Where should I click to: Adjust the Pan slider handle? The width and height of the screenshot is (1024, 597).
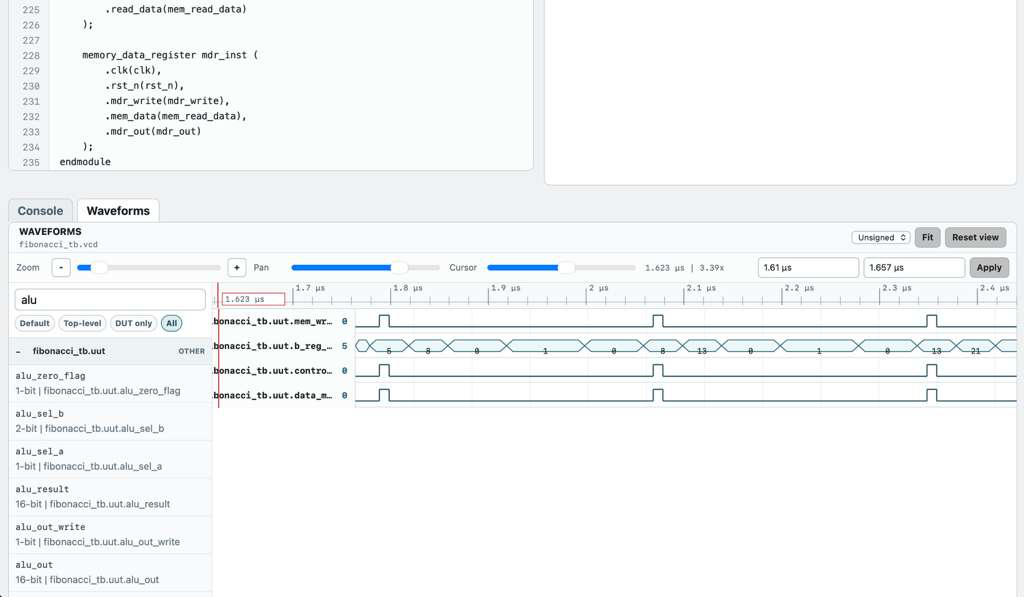coord(399,268)
